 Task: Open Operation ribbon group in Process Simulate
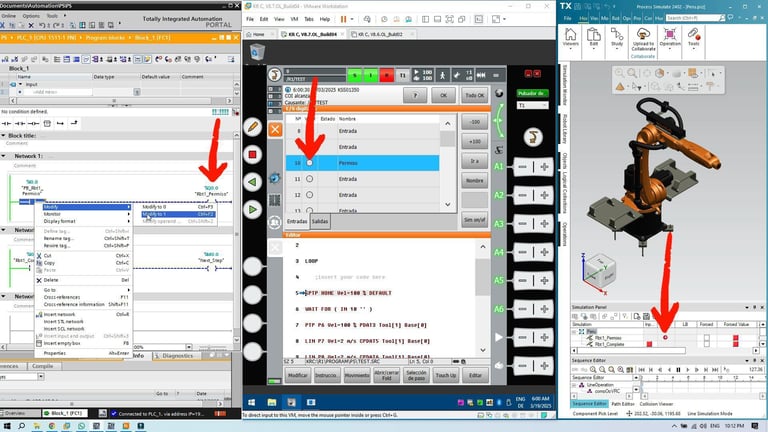(x=670, y=38)
